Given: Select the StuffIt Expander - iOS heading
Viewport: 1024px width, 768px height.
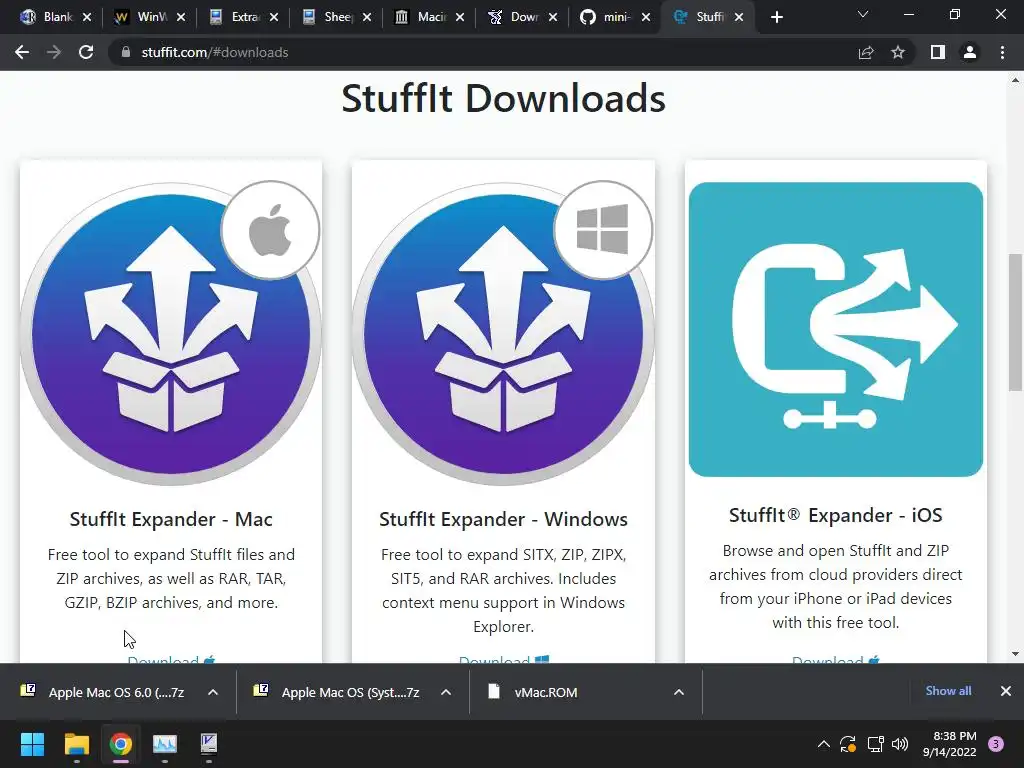Looking at the screenshot, I should pyautogui.click(x=835, y=515).
